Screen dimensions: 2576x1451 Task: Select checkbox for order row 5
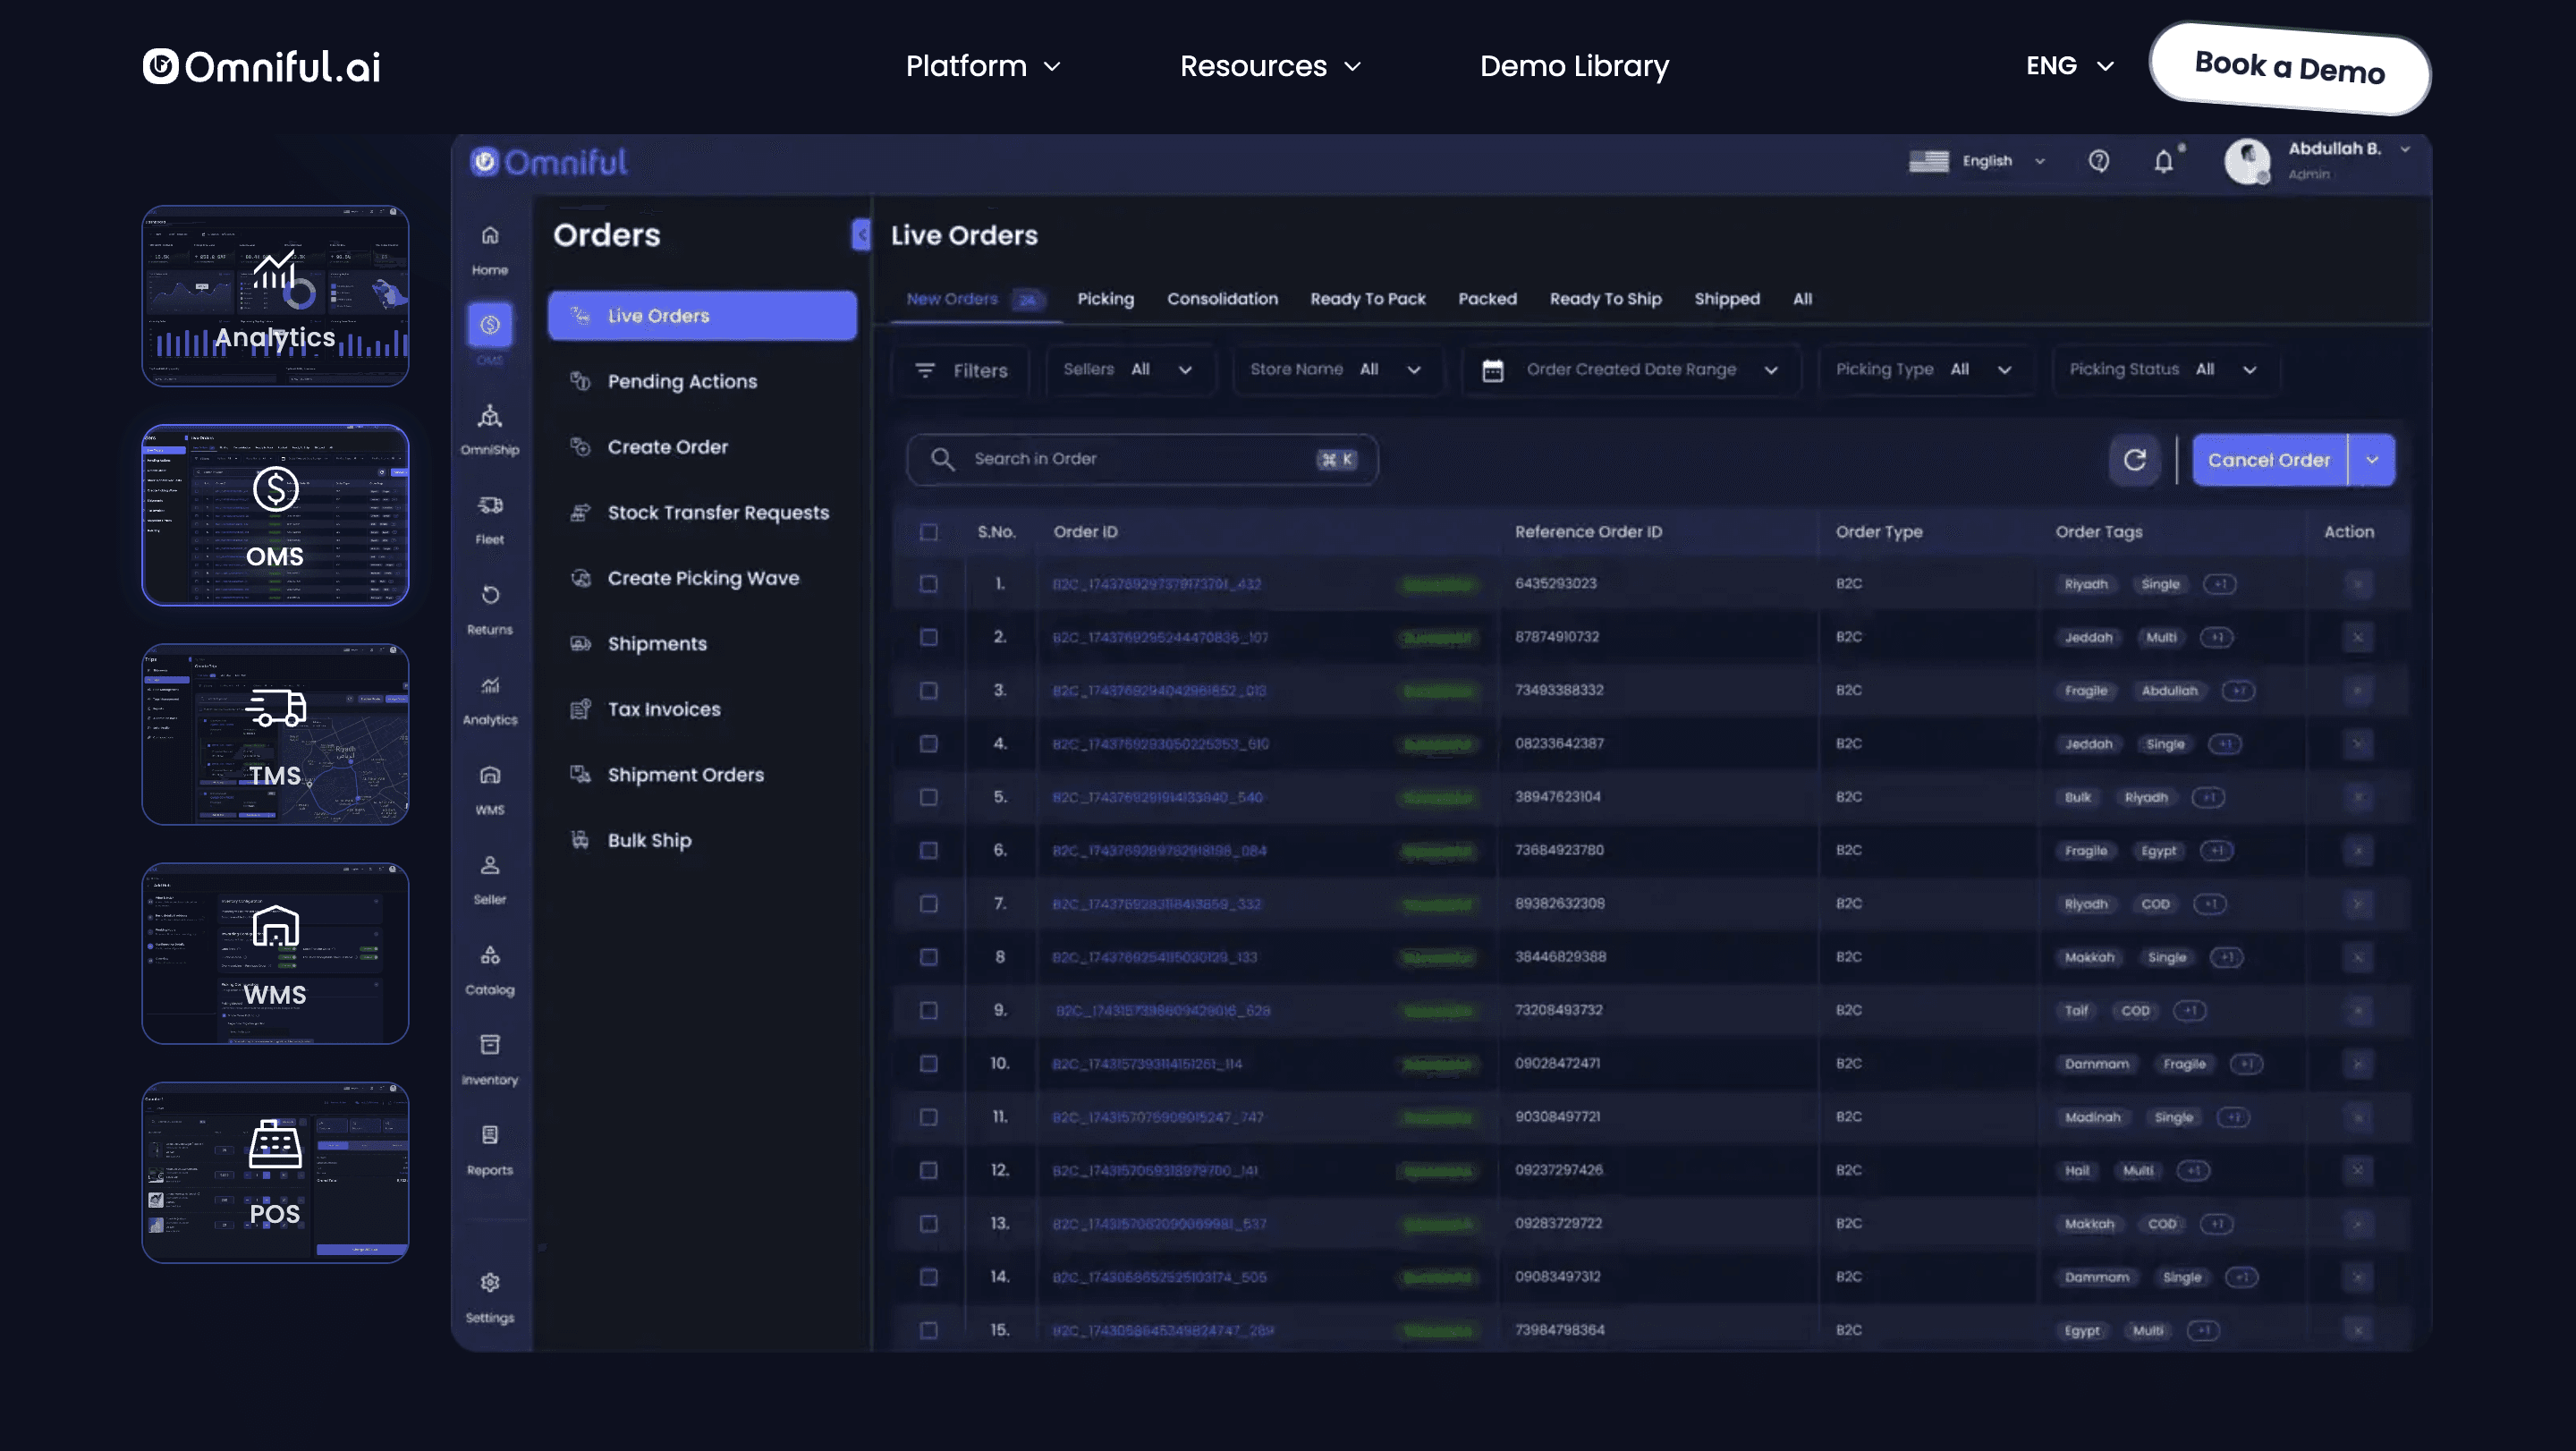pyautogui.click(x=928, y=797)
